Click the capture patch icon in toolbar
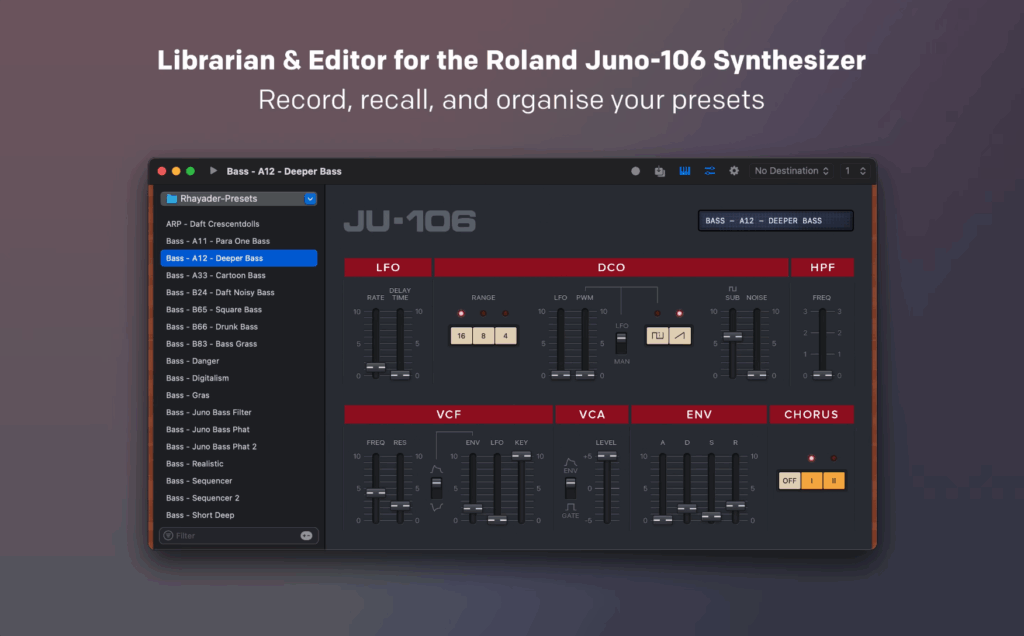The width and height of the screenshot is (1024, 636). click(660, 171)
